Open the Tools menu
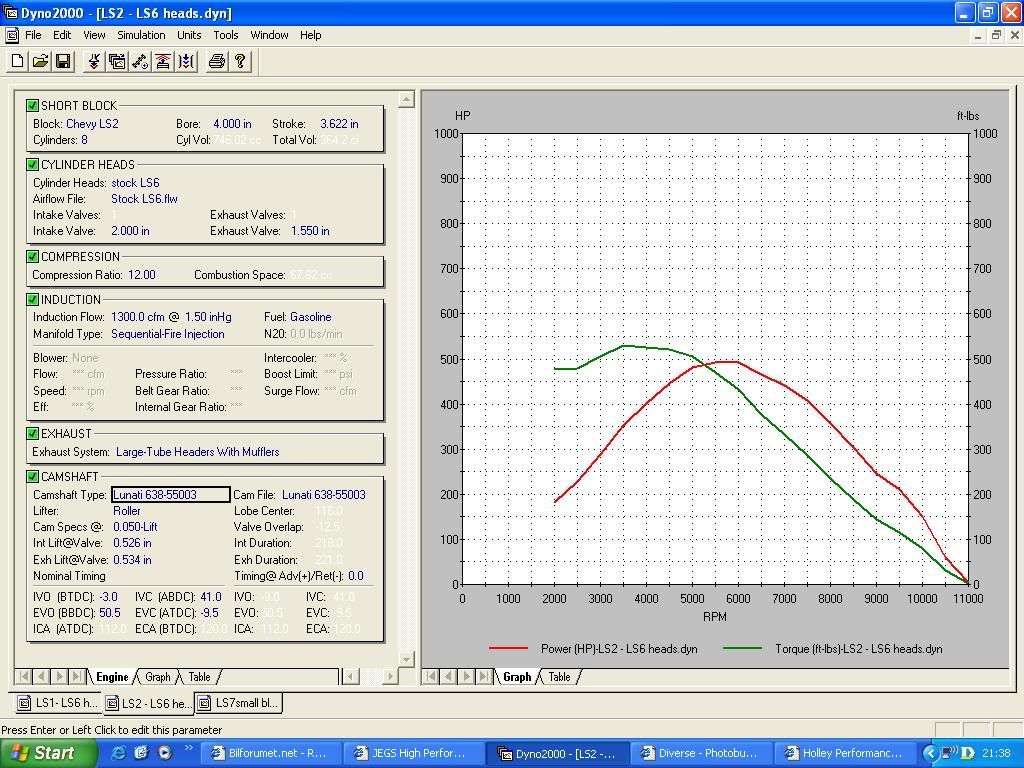The height and width of the screenshot is (768, 1024). pyautogui.click(x=225, y=35)
